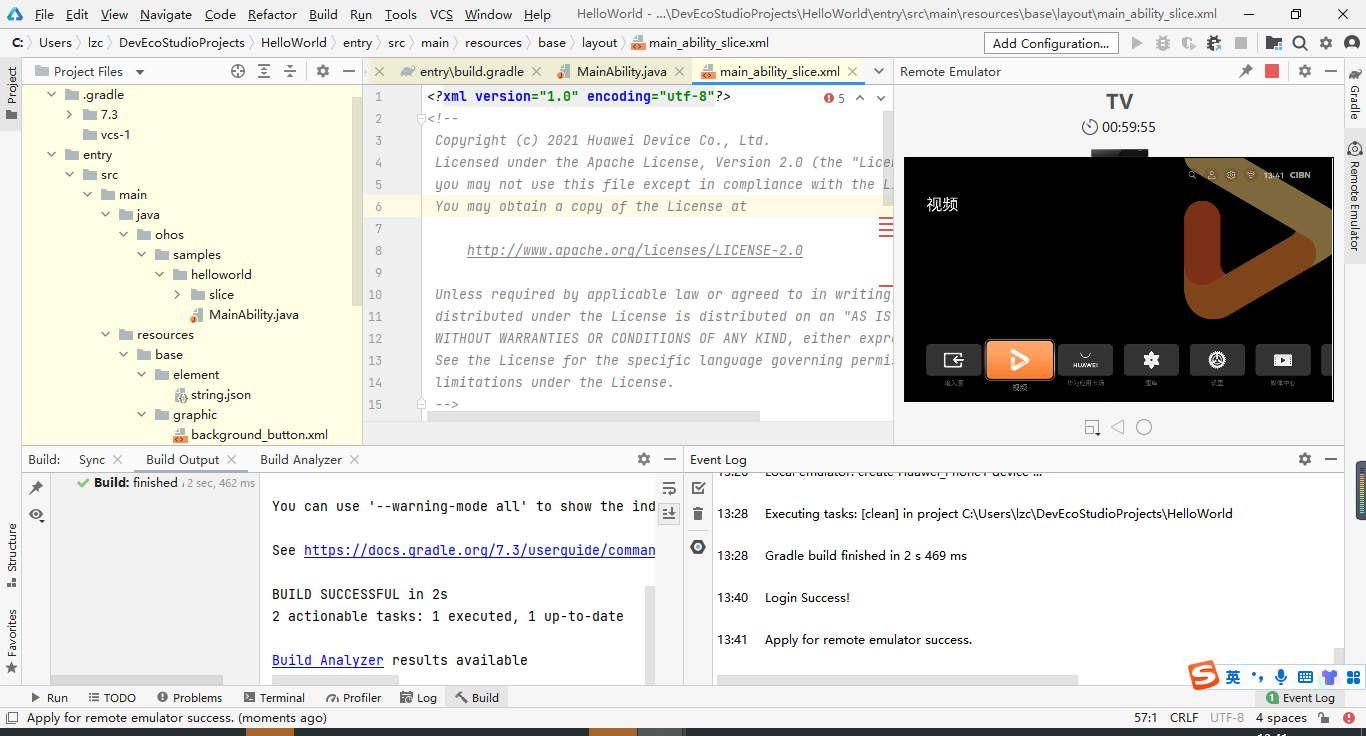This screenshot has height=736, width=1366.
Task: Collapse the entry folder in project tree
Action: tap(52, 155)
